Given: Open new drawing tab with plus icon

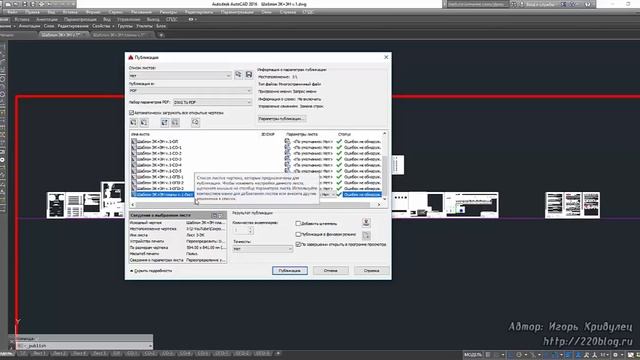Looking at the screenshot, I should tap(161, 35).
